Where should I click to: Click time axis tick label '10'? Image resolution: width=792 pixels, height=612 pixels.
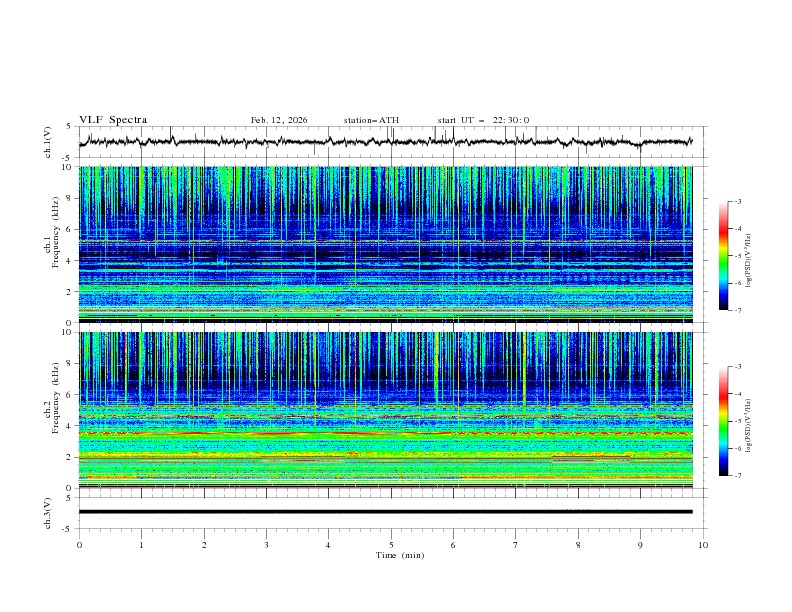(x=703, y=545)
